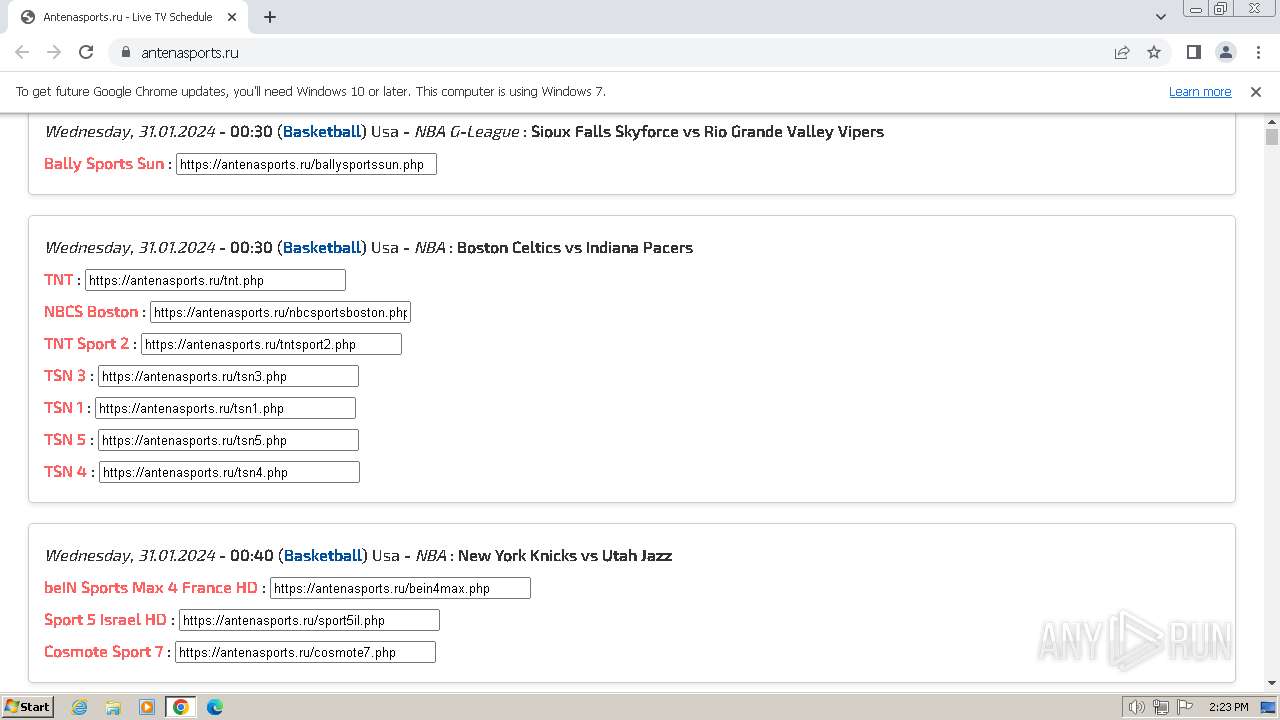Open the network tray icon
Screen dimensions: 1280x720
[1161, 707]
